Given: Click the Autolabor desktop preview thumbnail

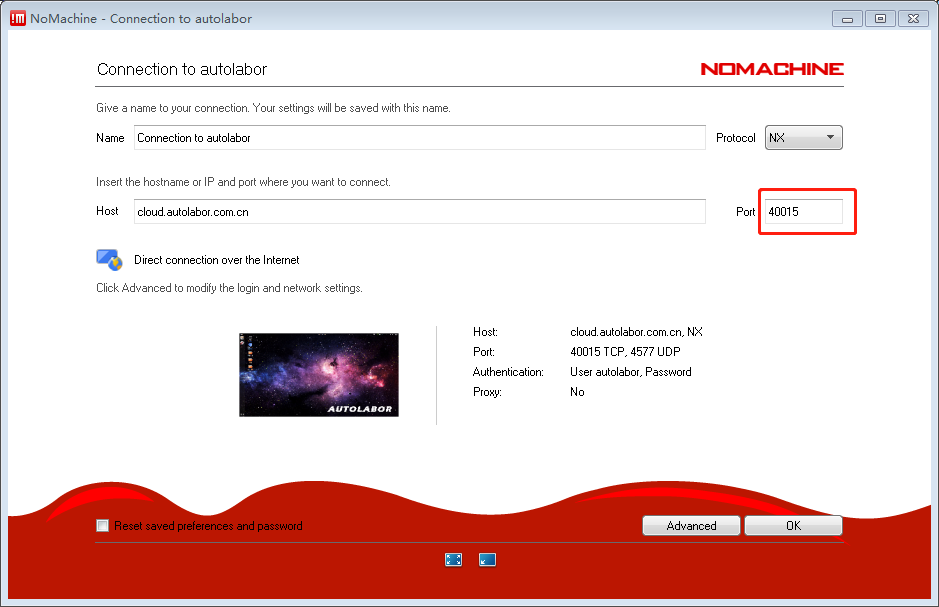Looking at the screenshot, I should [x=319, y=375].
